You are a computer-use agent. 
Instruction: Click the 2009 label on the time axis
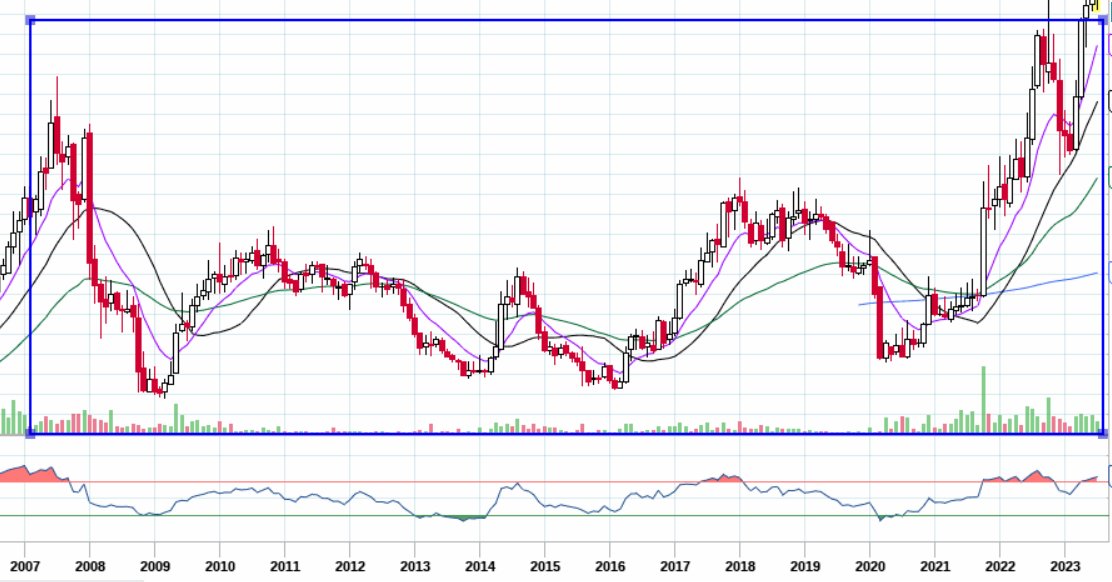pyautogui.click(x=155, y=566)
